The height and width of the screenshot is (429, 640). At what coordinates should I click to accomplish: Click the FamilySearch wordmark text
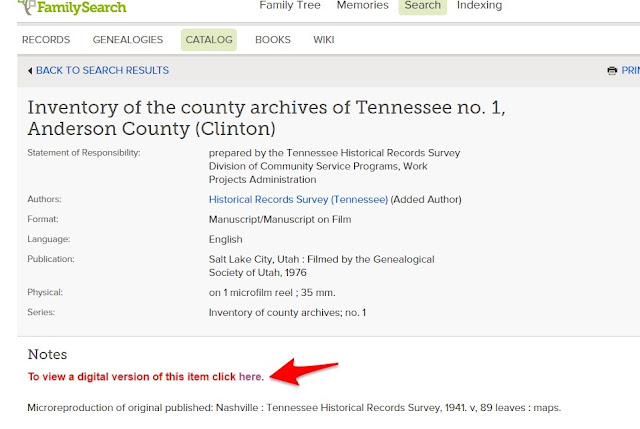point(82,7)
